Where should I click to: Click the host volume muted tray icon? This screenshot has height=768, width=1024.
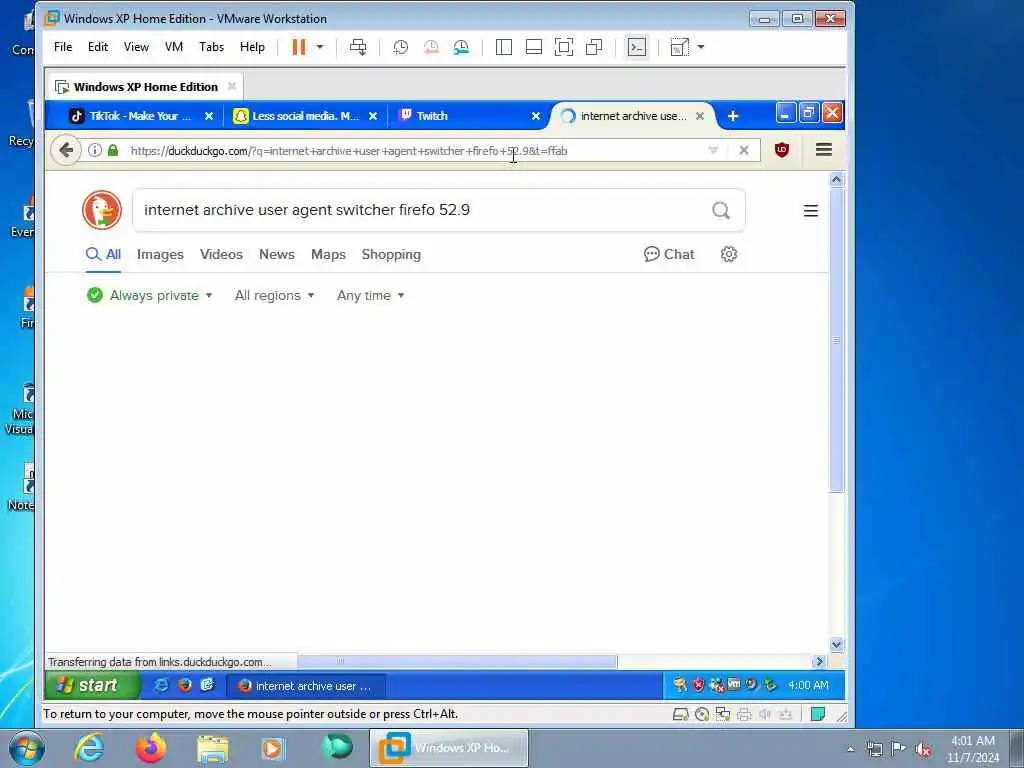[923, 749]
